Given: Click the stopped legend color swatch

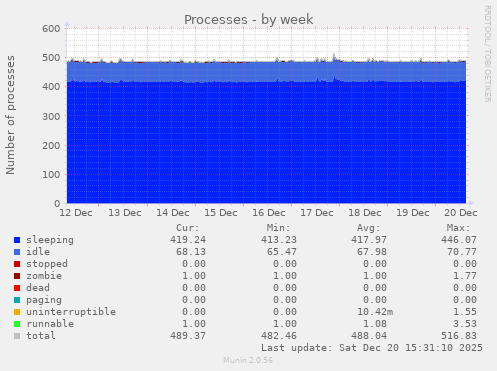Looking at the screenshot, I should pyautogui.click(x=17, y=264).
